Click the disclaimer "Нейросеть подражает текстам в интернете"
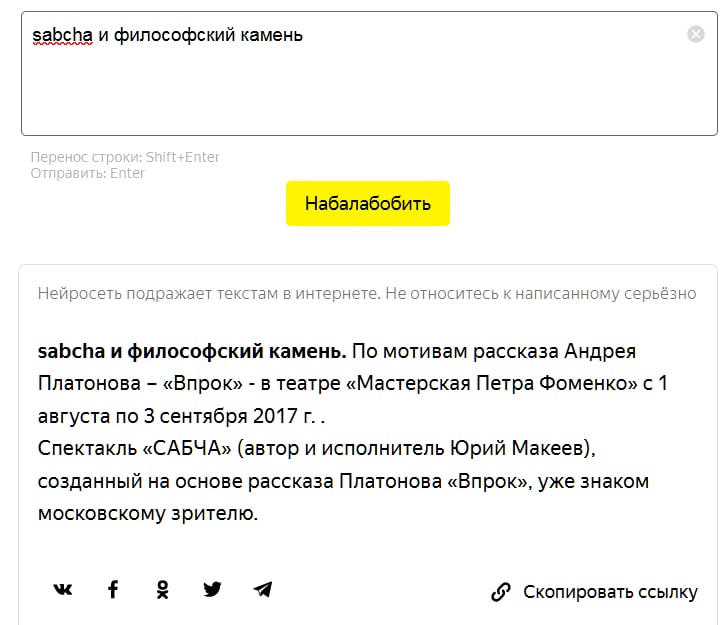 click(209, 293)
